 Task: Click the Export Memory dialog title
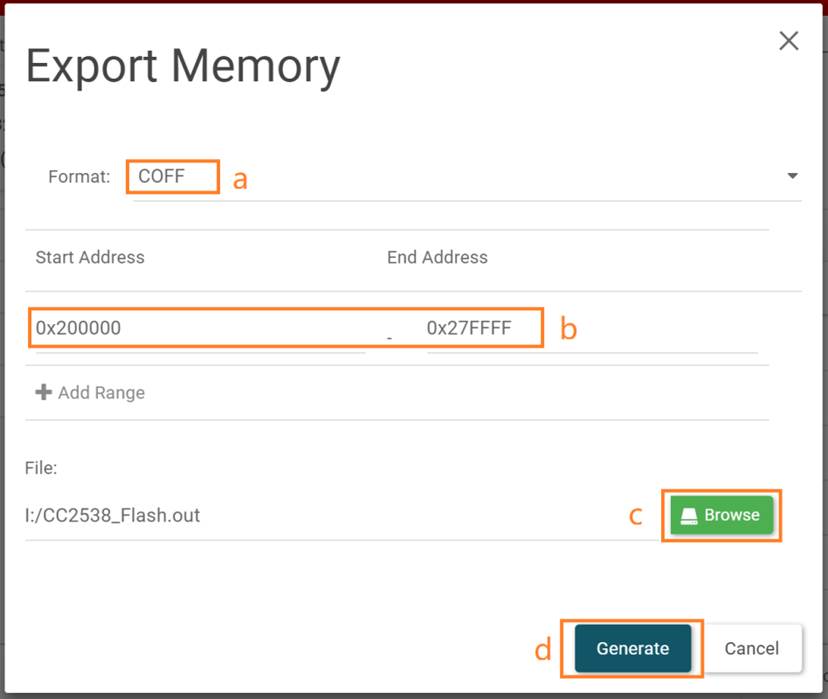click(x=183, y=67)
